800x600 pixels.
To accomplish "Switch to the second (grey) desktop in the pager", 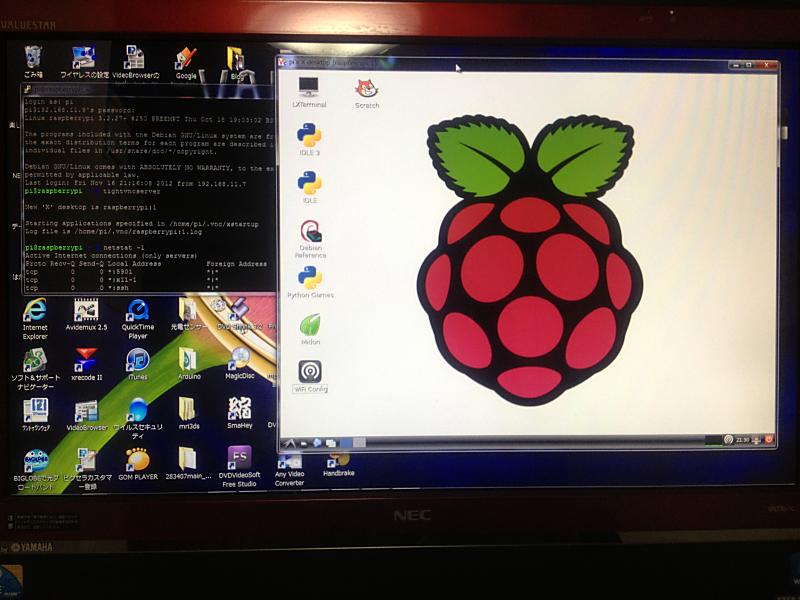I will [359, 442].
